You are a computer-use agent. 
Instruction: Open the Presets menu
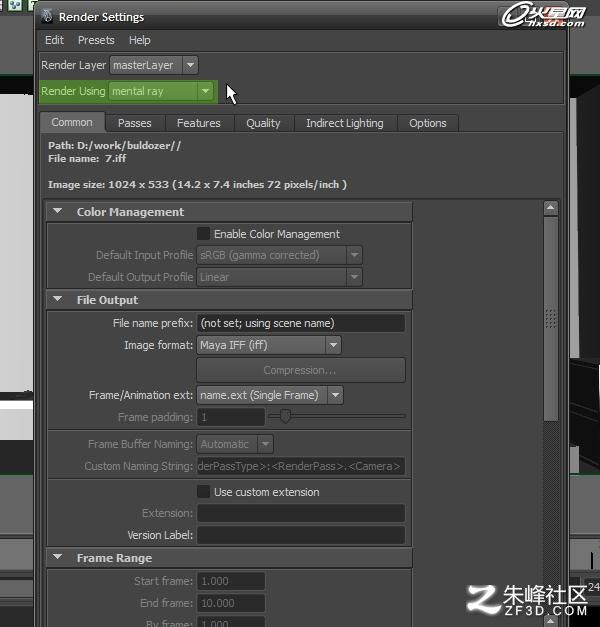(96, 40)
